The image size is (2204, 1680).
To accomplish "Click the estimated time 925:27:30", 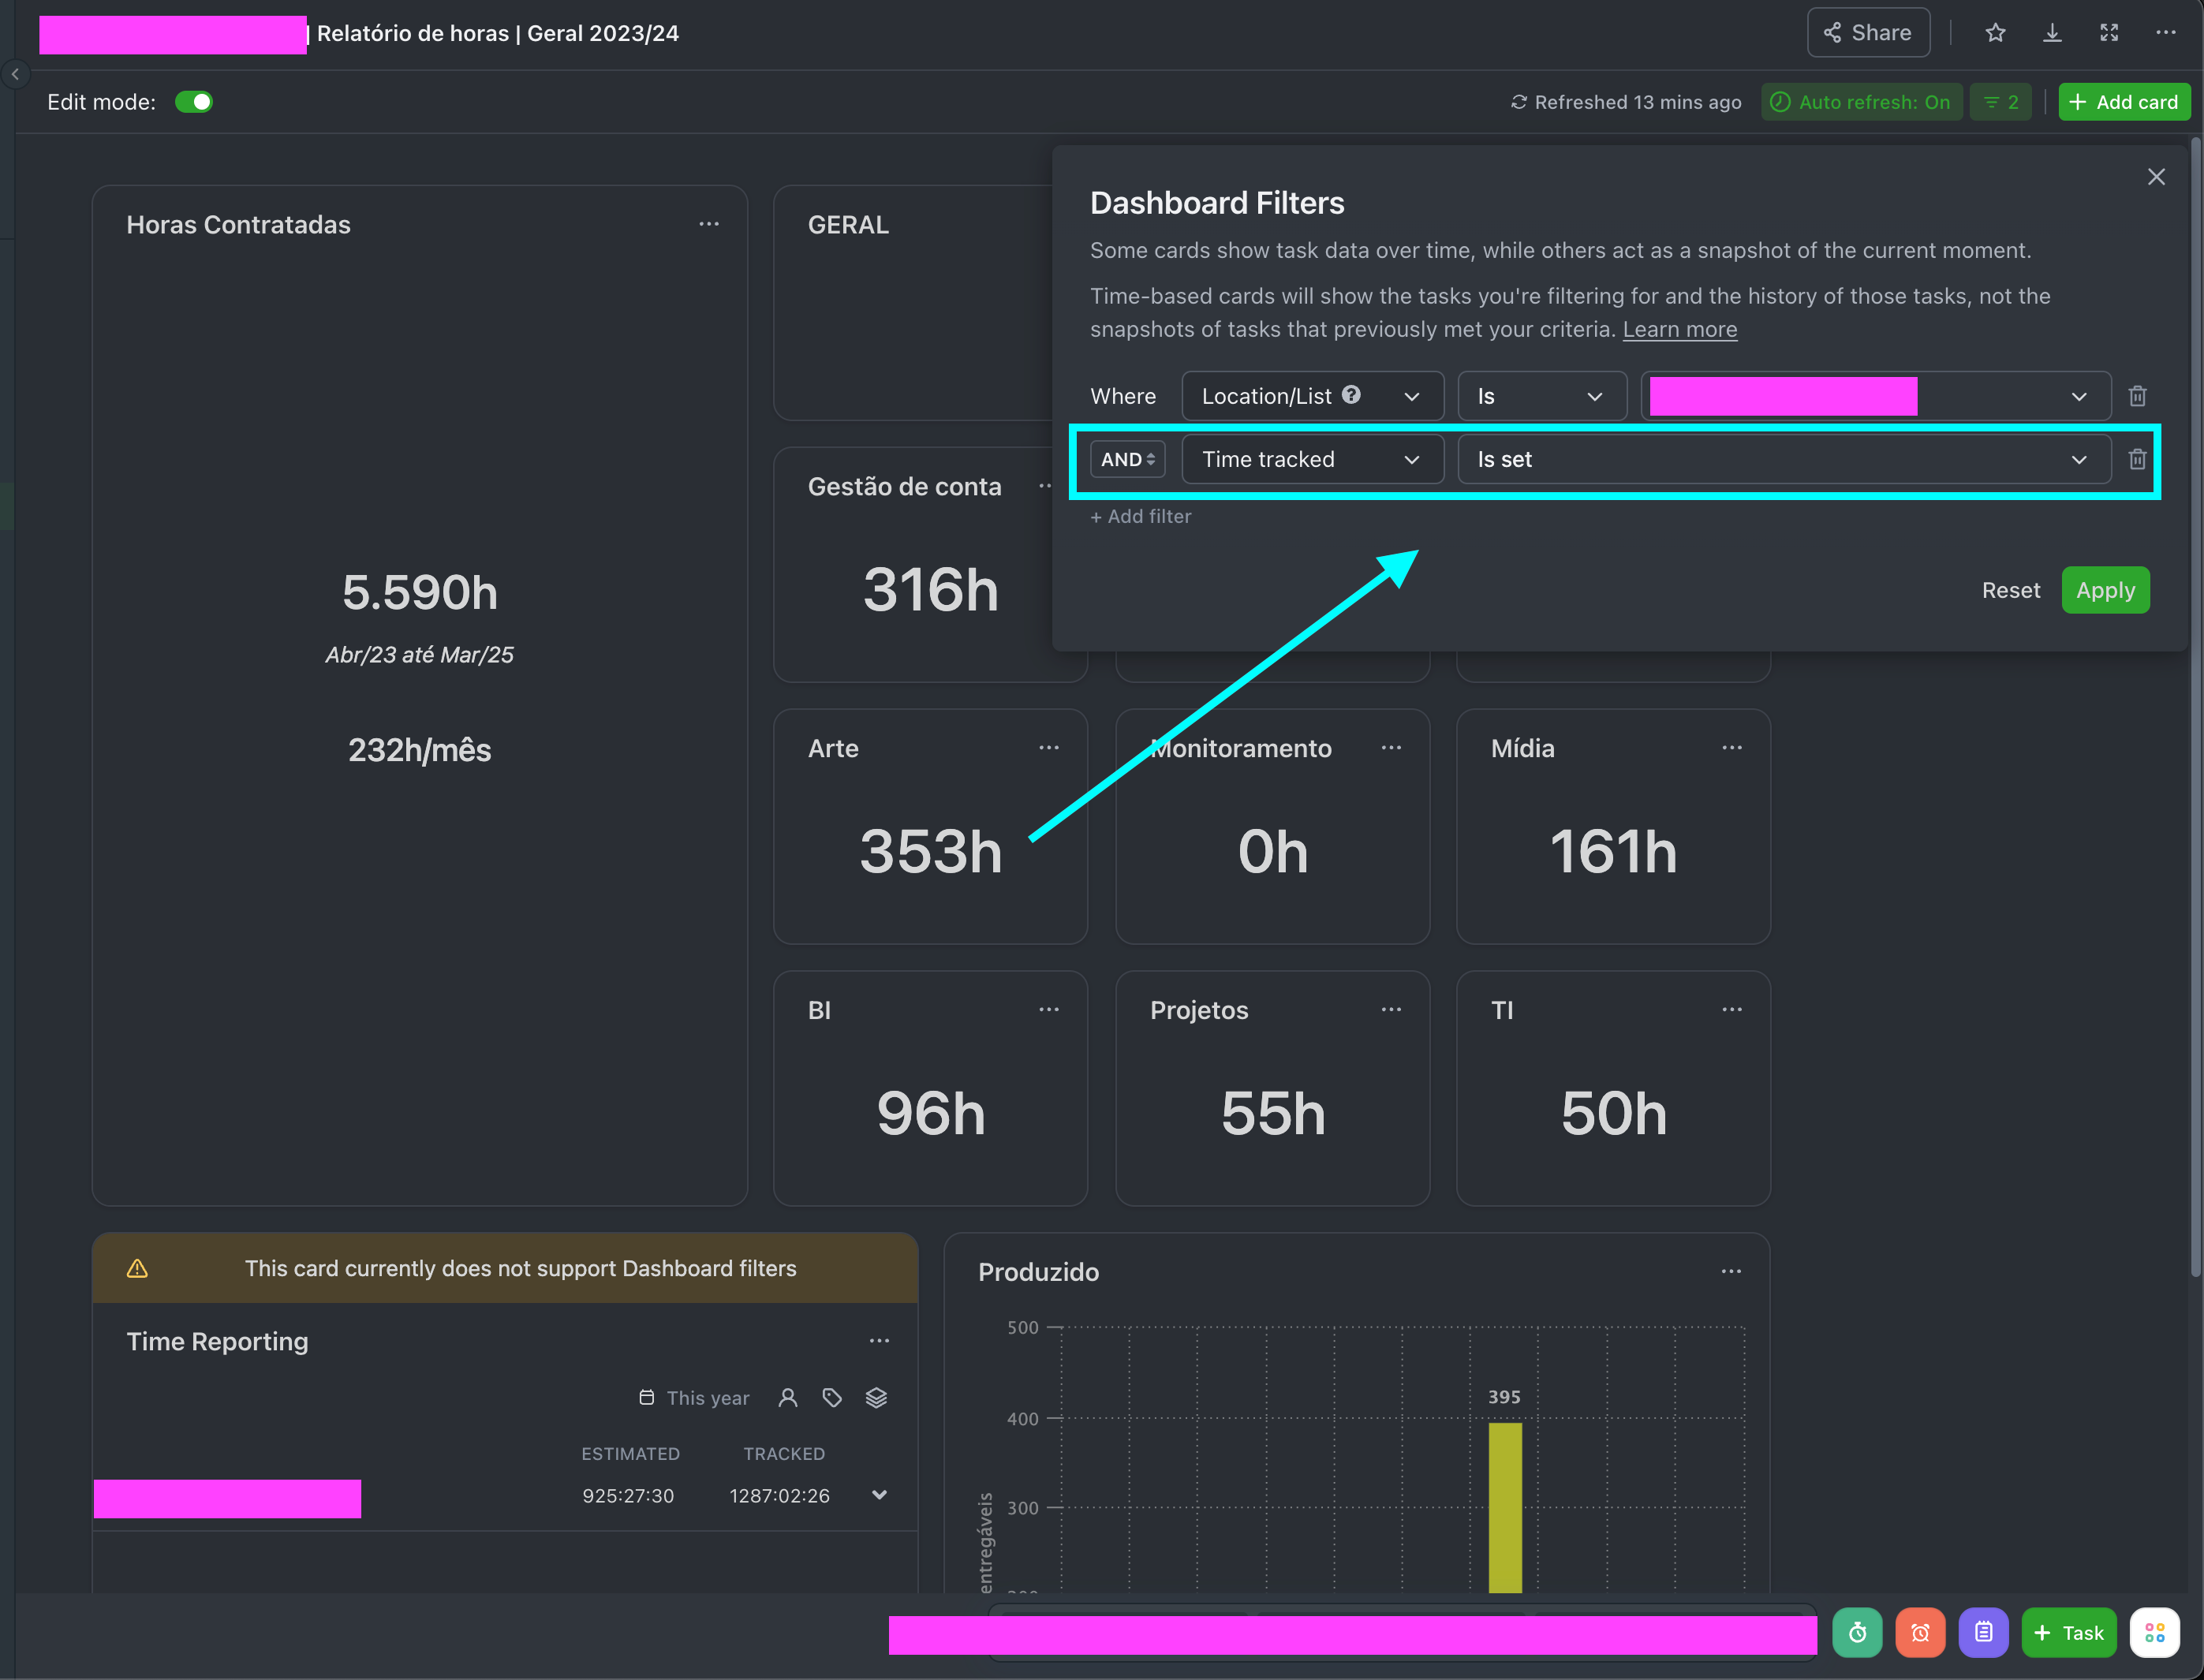I will click(628, 1496).
